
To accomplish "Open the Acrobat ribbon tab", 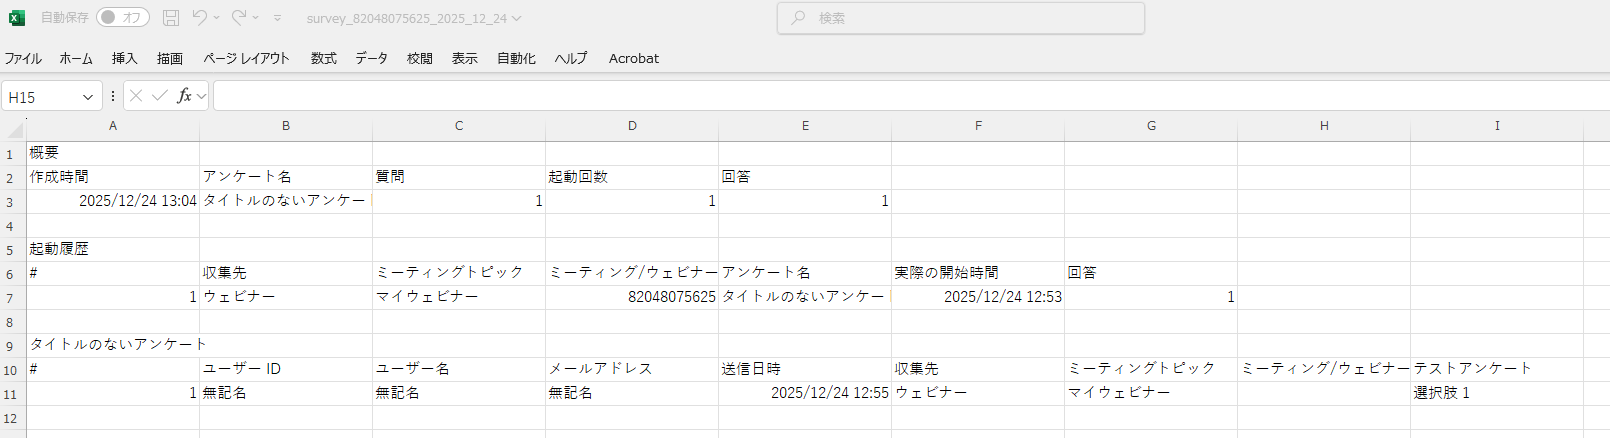I will click(633, 58).
